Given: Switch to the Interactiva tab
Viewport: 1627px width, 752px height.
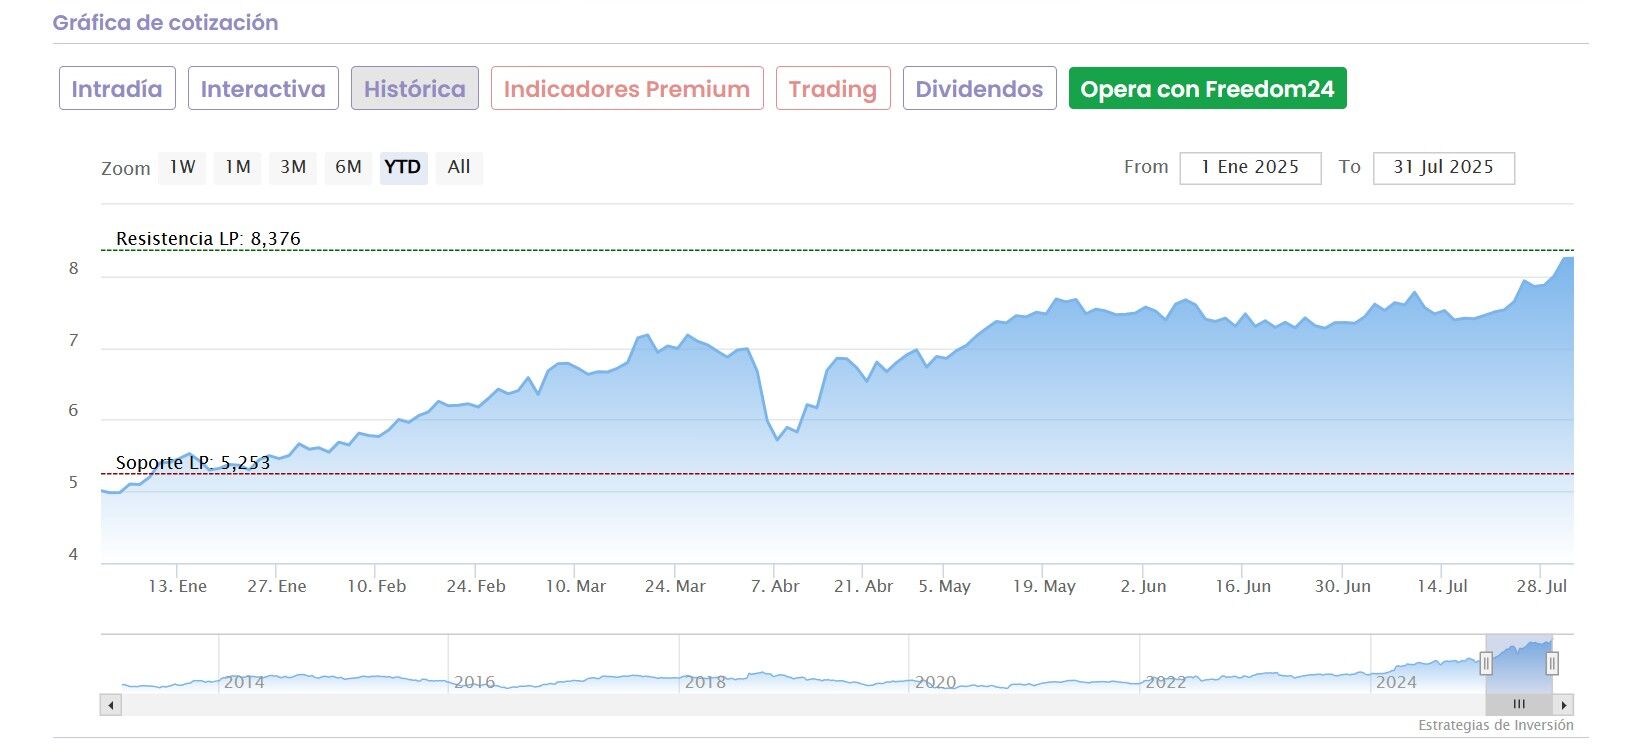Looking at the screenshot, I should coord(263,89).
